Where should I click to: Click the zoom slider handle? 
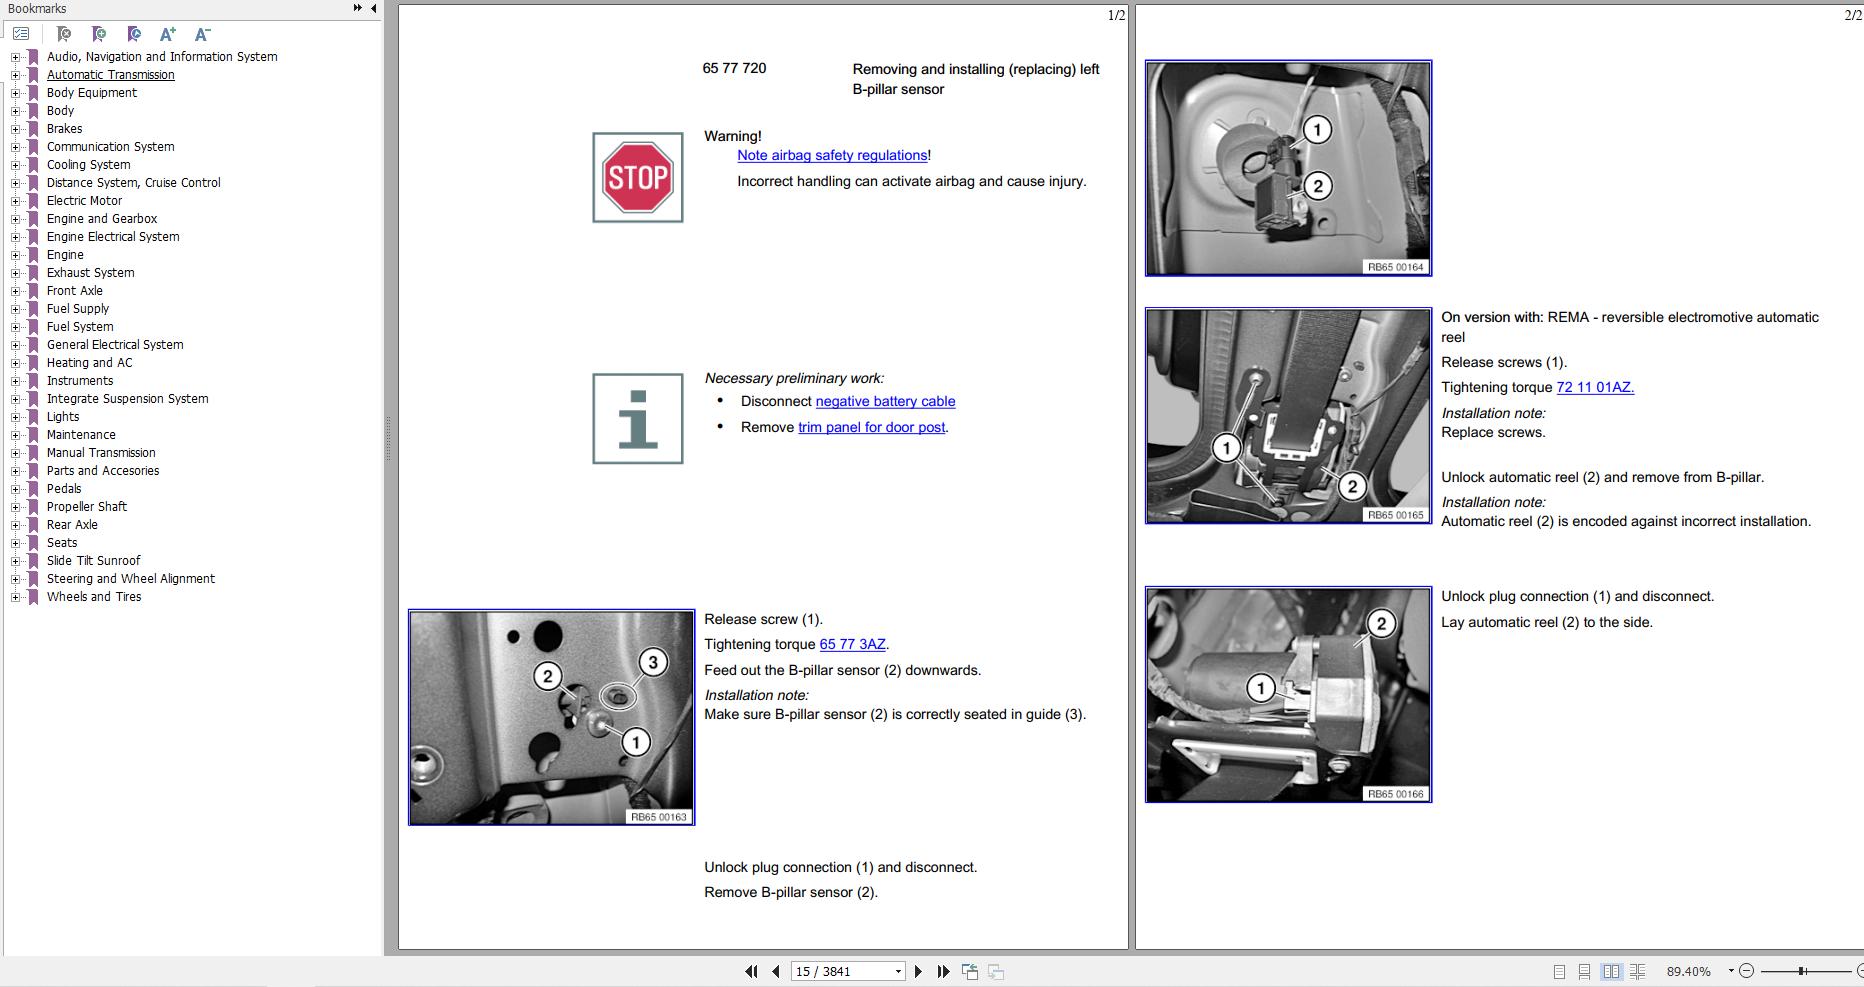point(1802,971)
